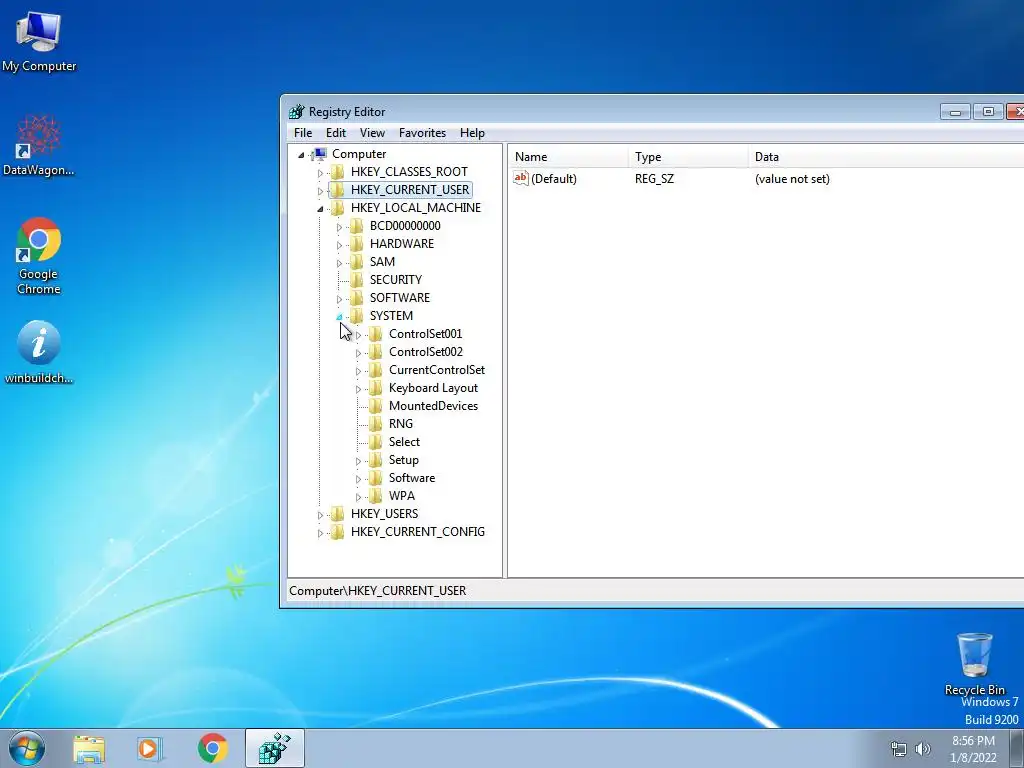1024x768 pixels.
Task: Select the CurrentControlSet key label
Action: (x=437, y=370)
